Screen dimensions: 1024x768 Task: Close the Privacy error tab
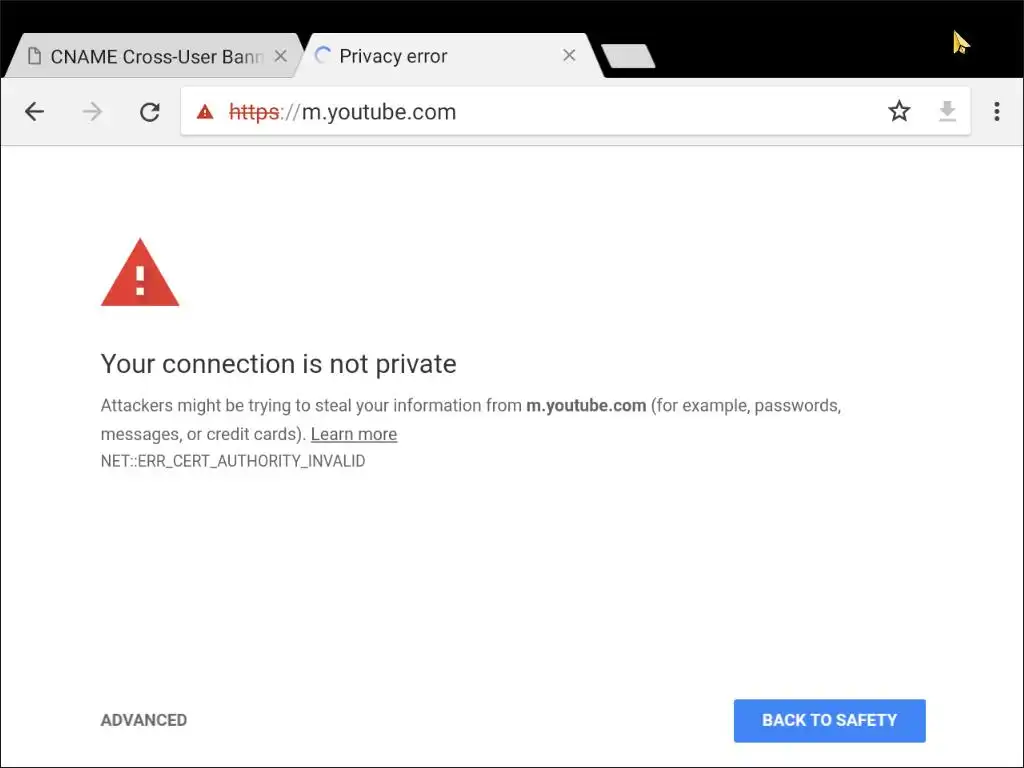tap(569, 56)
